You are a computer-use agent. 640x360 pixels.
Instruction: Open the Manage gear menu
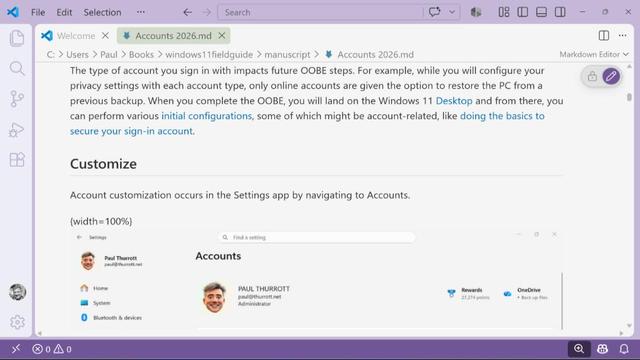click(17, 322)
